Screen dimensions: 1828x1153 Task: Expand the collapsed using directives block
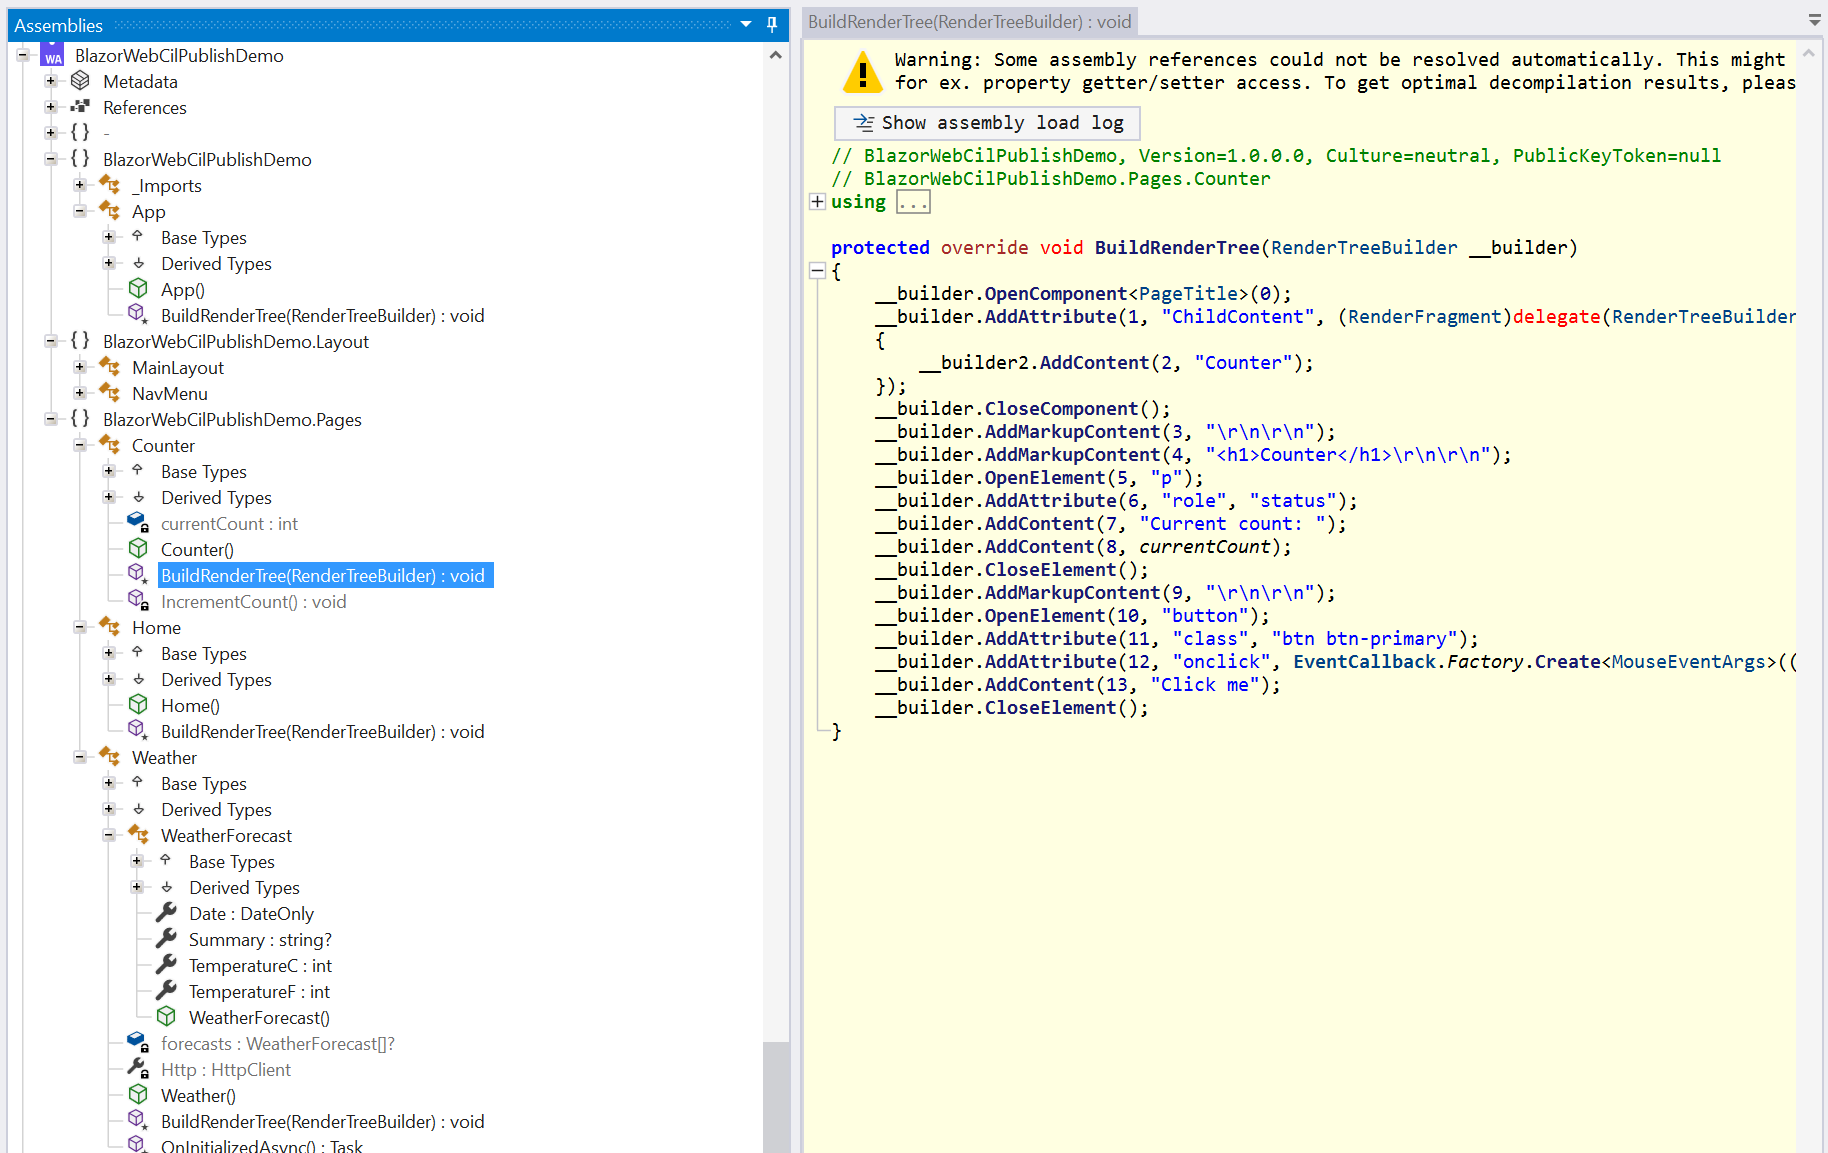[817, 202]
